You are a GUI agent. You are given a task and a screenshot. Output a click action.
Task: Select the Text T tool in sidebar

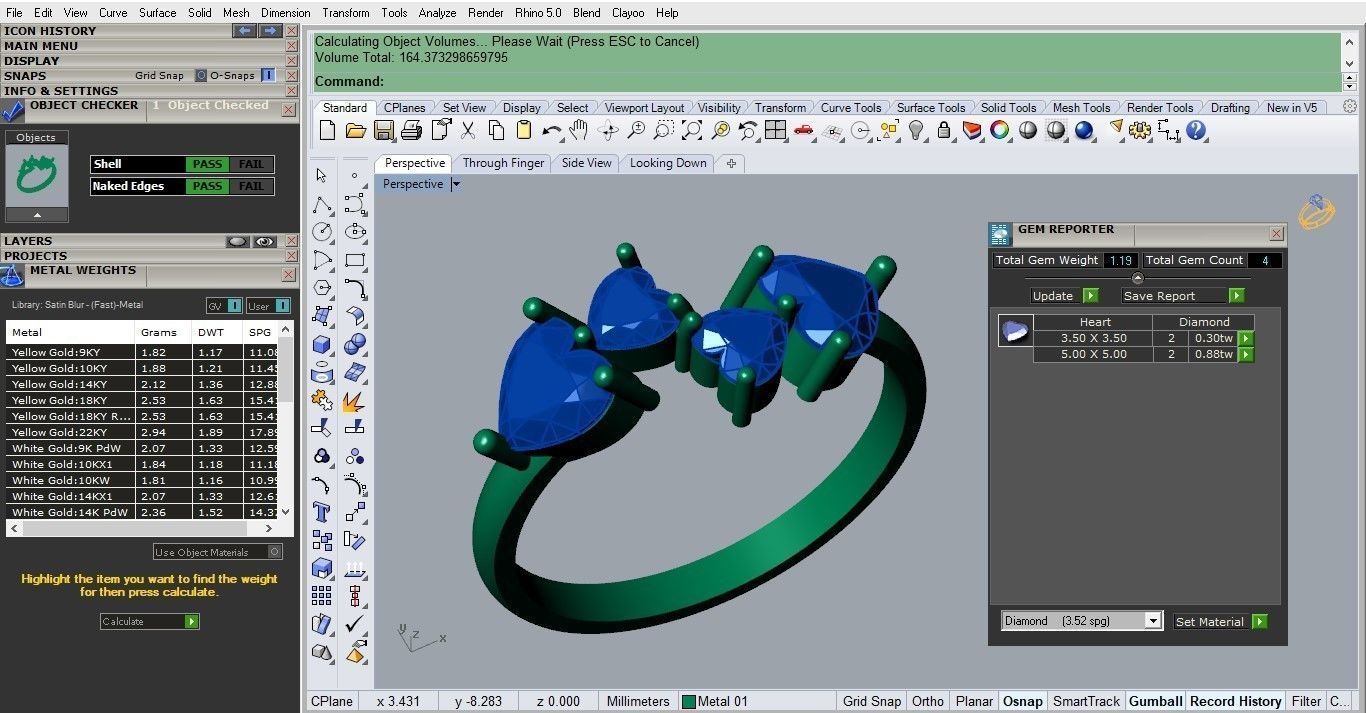[321, 512]
